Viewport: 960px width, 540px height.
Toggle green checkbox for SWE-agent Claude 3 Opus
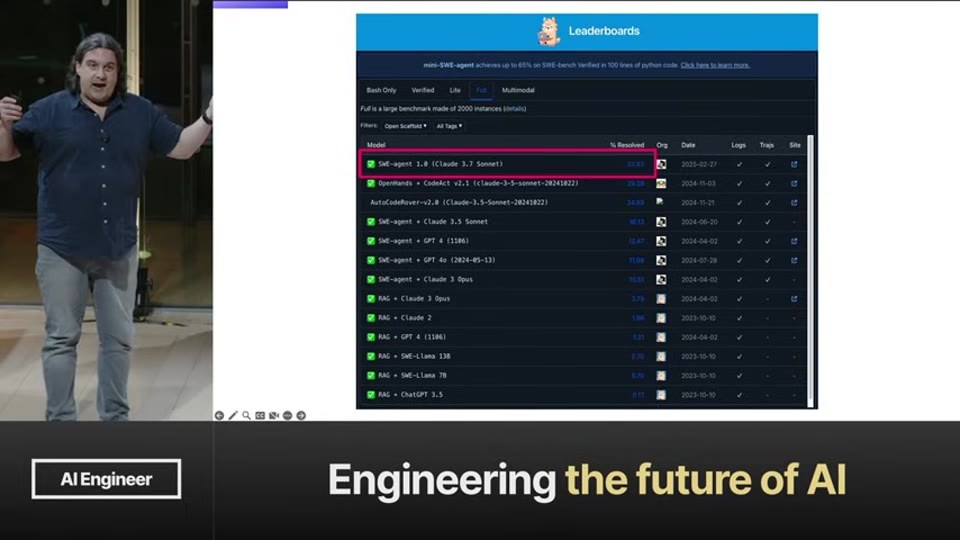[x=371, y=279]
